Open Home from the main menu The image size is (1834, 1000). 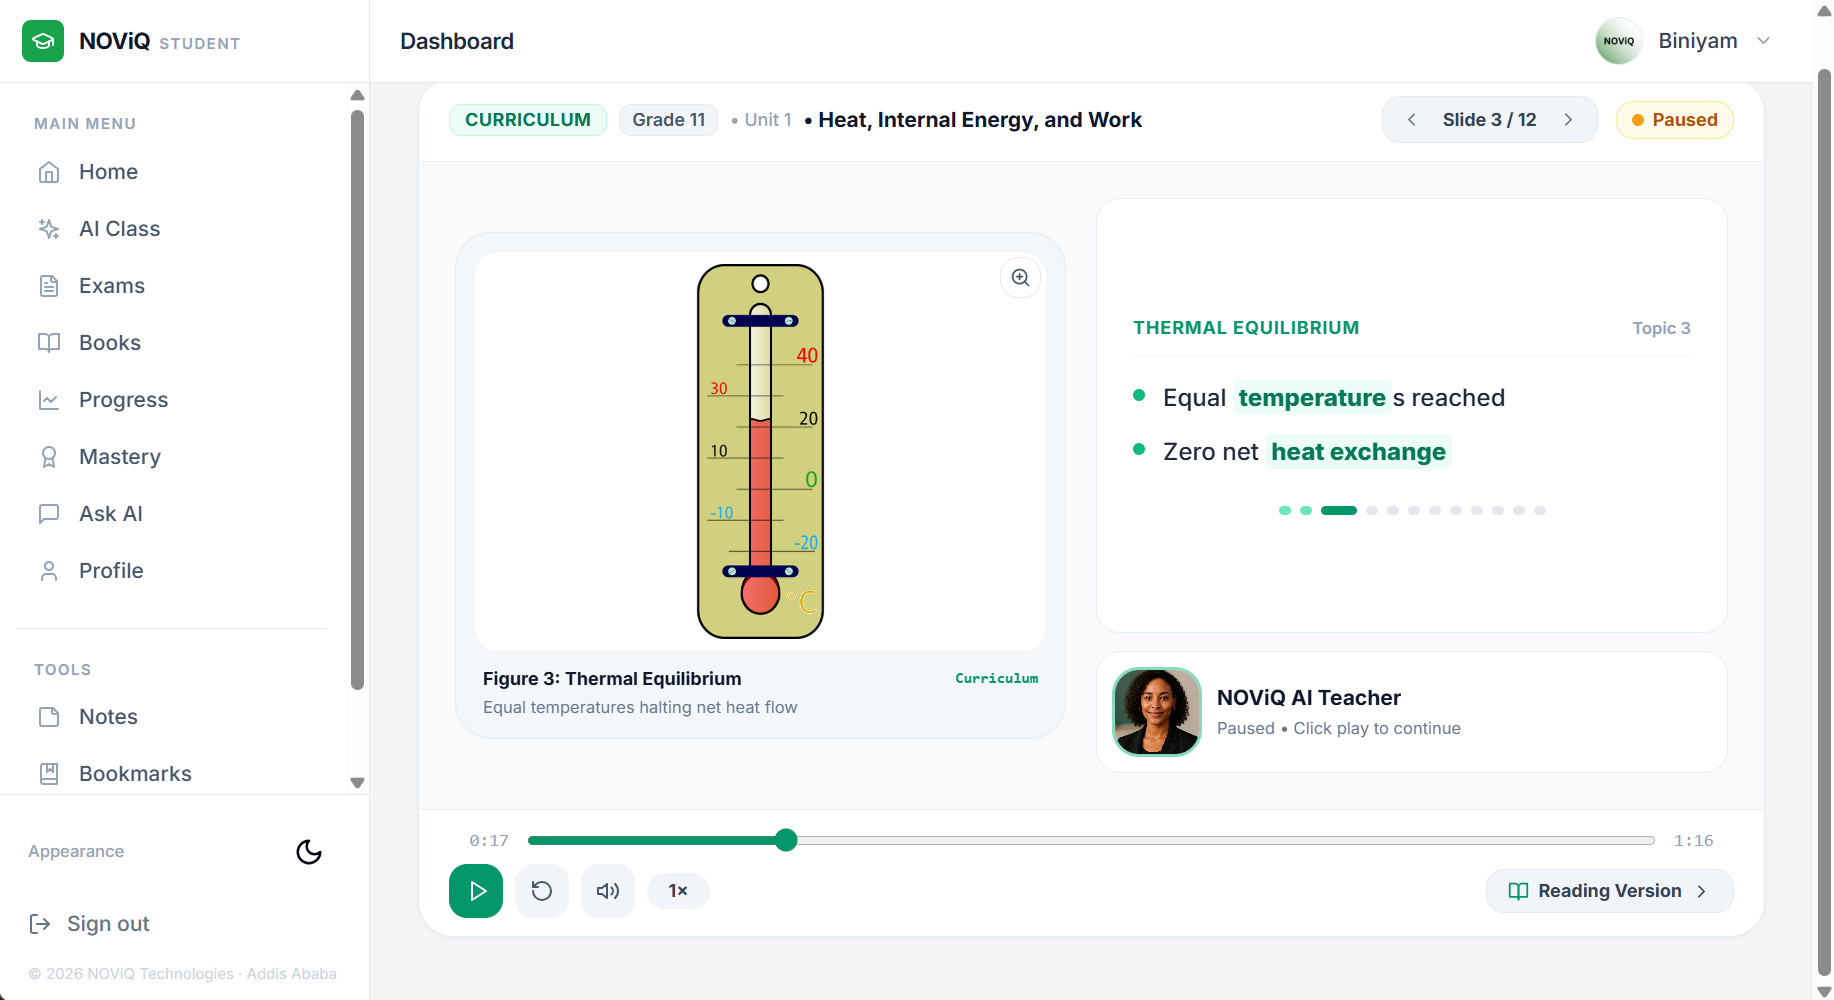coord(108,172)
